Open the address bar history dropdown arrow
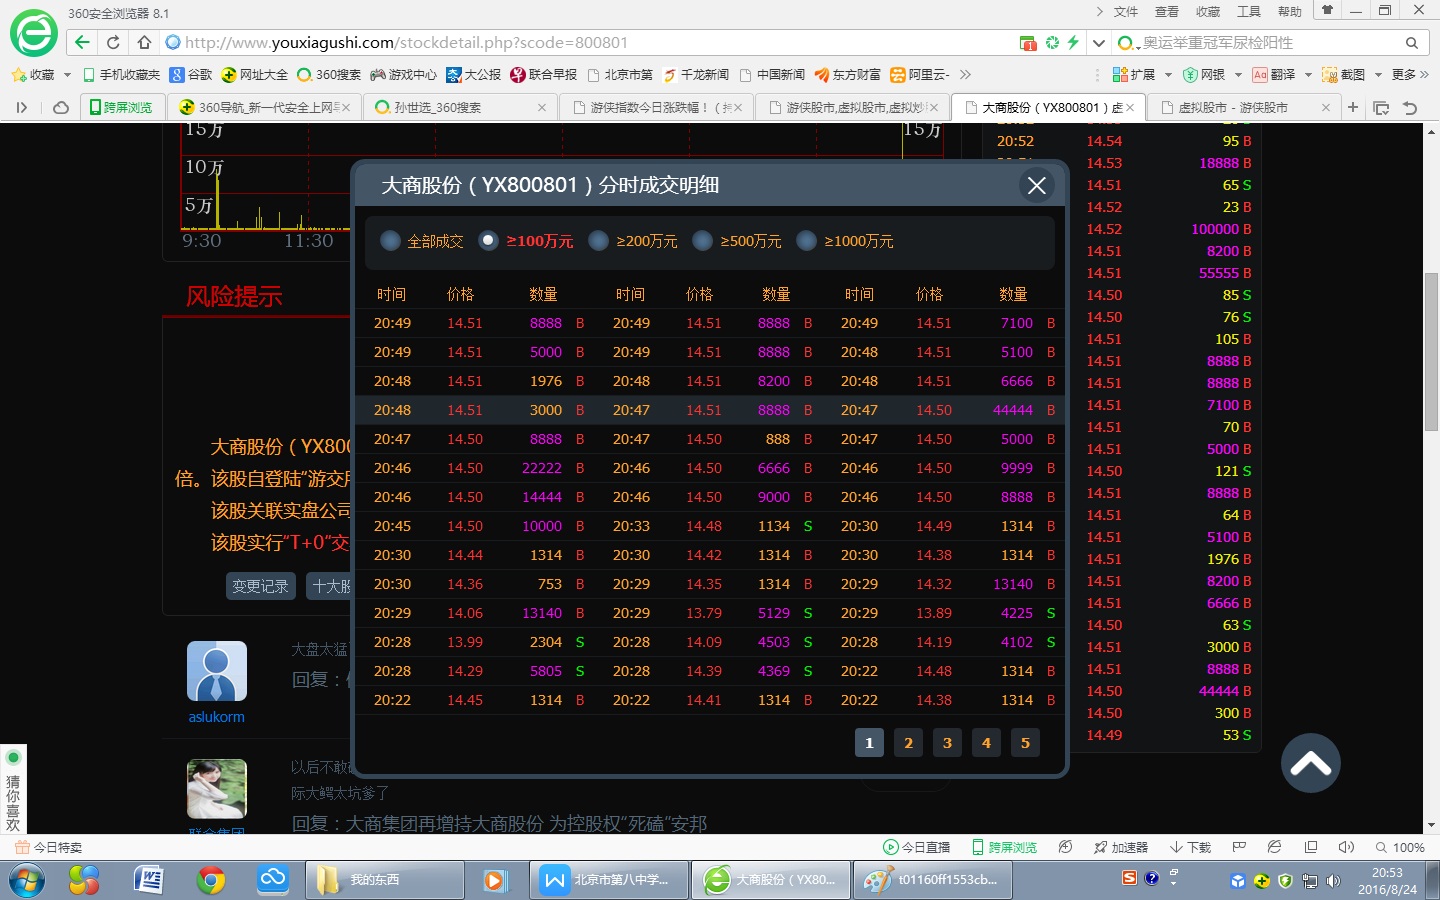 (1098, 43)
